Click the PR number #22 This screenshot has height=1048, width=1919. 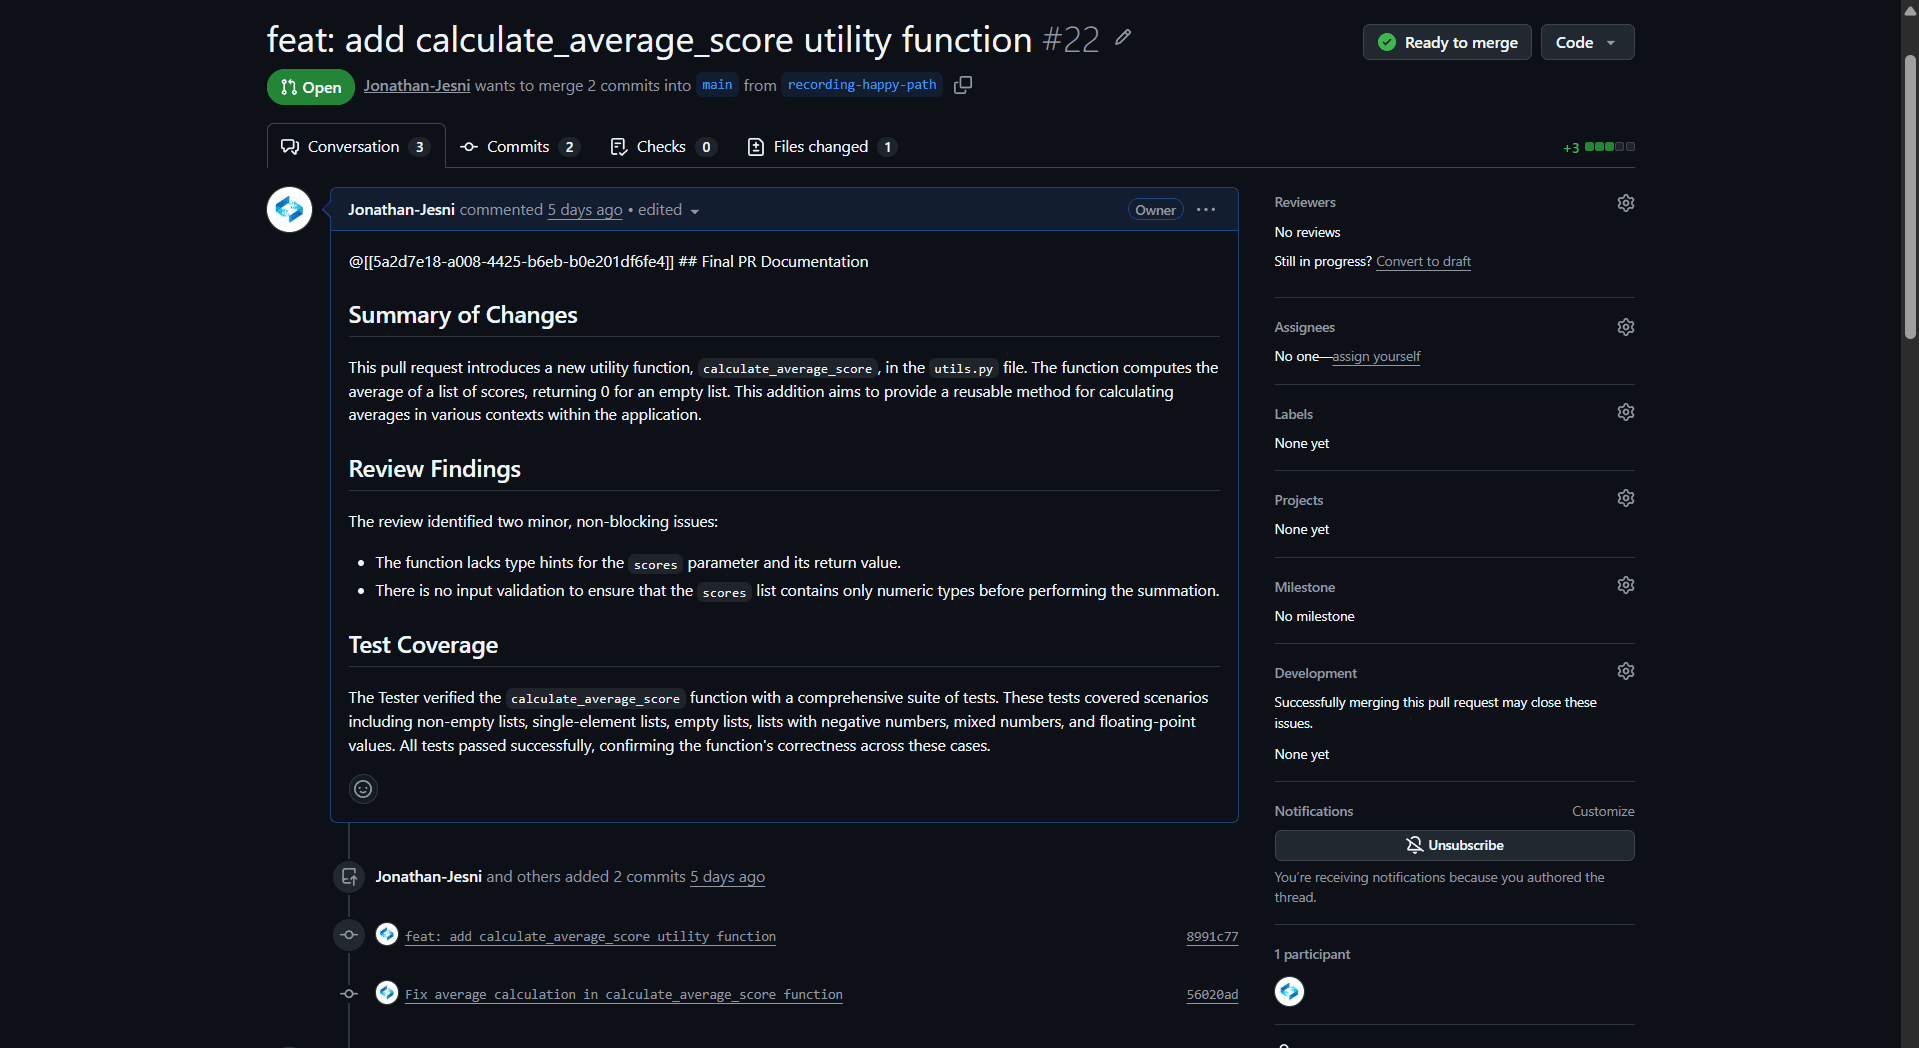[1070, 40]
